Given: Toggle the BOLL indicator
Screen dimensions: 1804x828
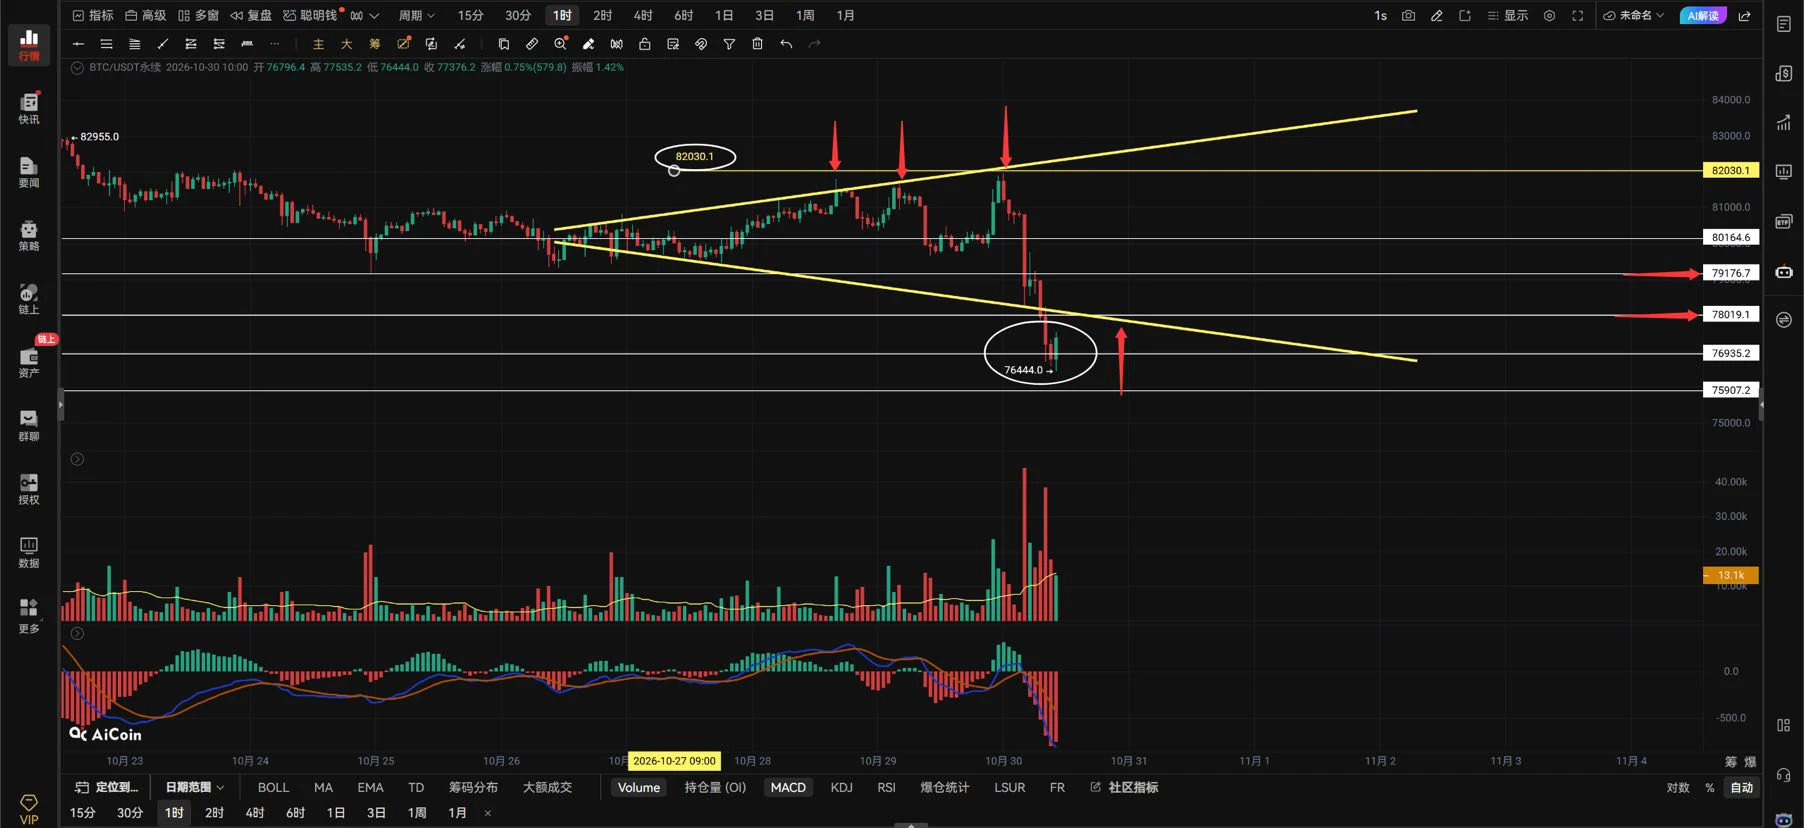Looking at the screenshot, I should point(273,787).
